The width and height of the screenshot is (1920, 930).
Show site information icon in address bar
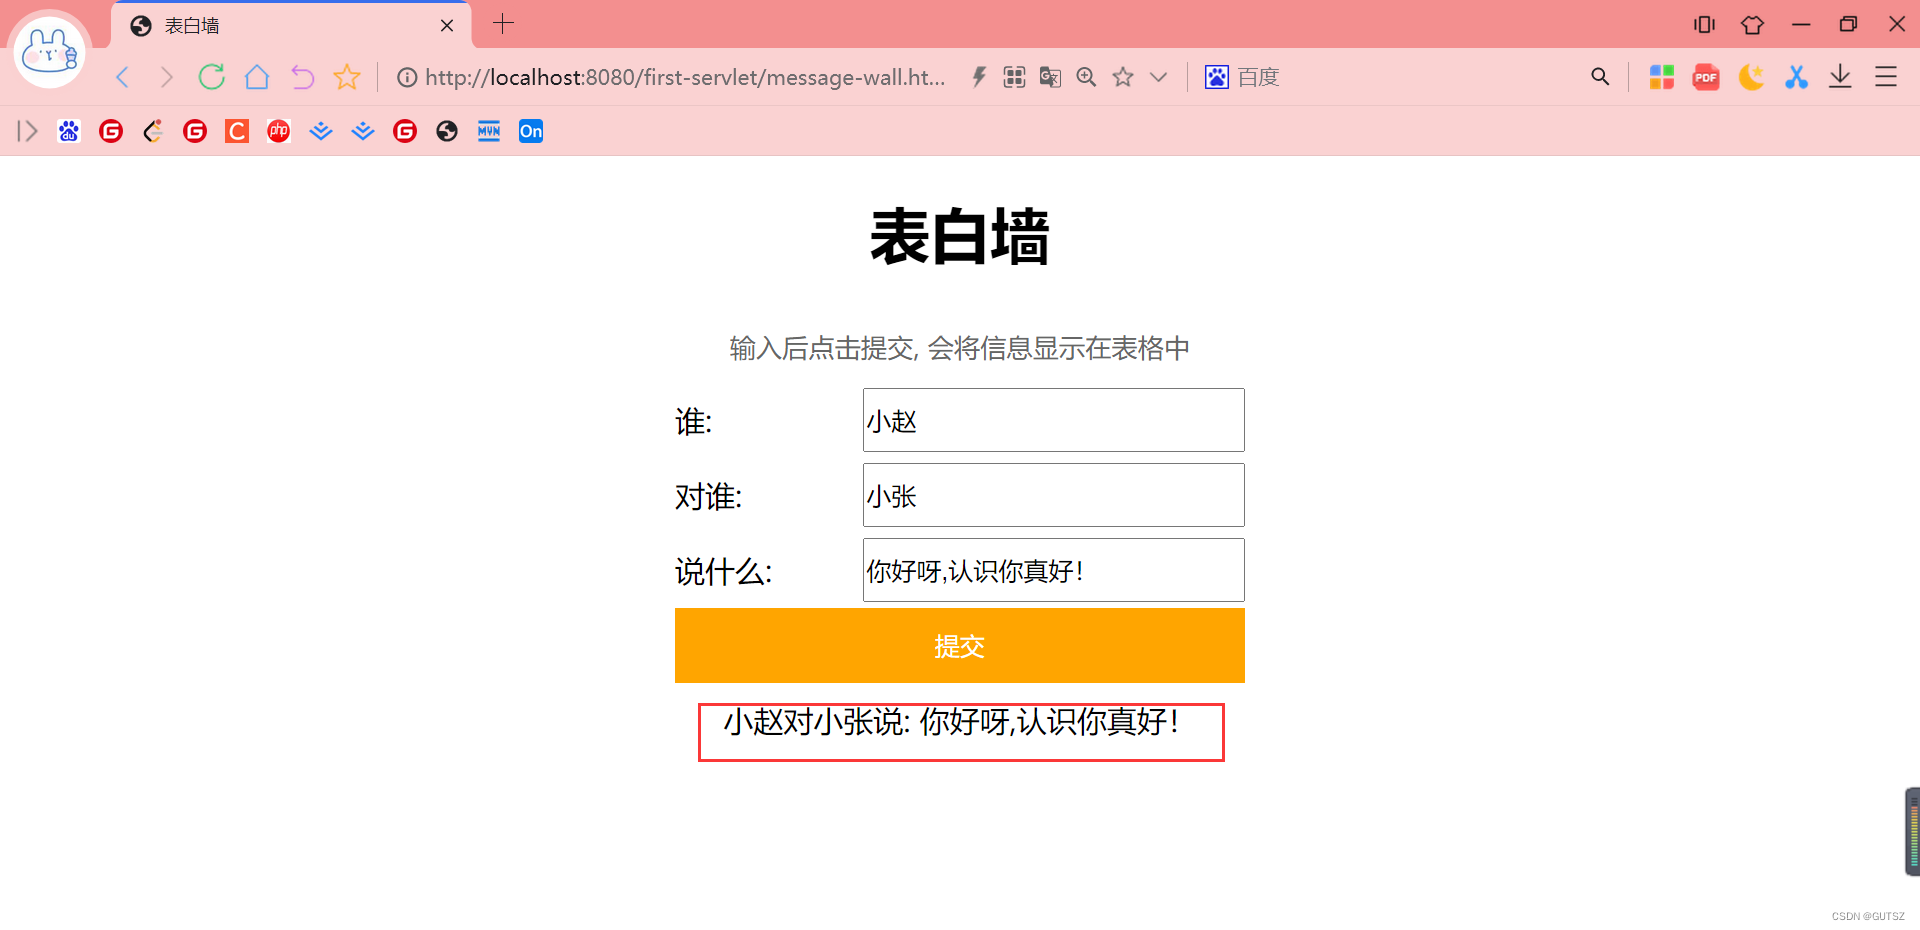click(x=407, y=77)
